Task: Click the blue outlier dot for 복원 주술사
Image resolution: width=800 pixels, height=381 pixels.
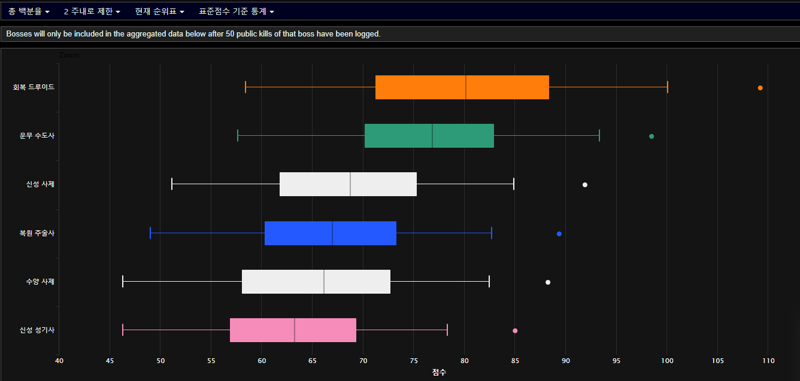Action: coord(559,234)
